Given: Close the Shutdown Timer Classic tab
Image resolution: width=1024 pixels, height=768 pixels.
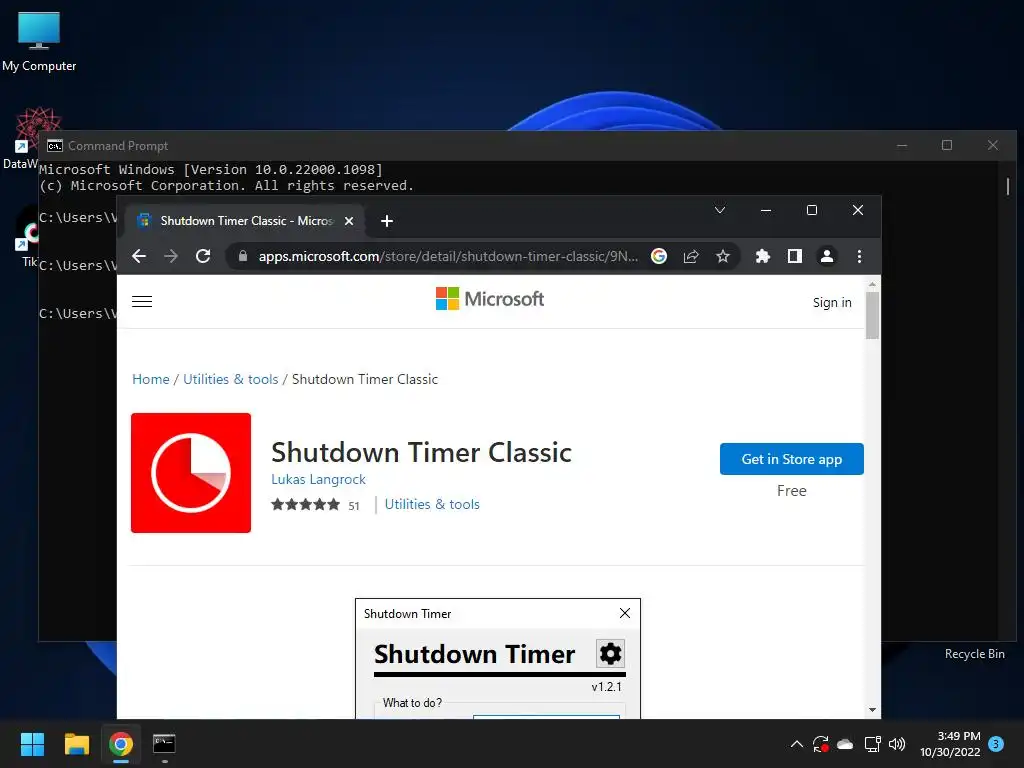Looking at the screenshot, I should click(x=349, y=221).
